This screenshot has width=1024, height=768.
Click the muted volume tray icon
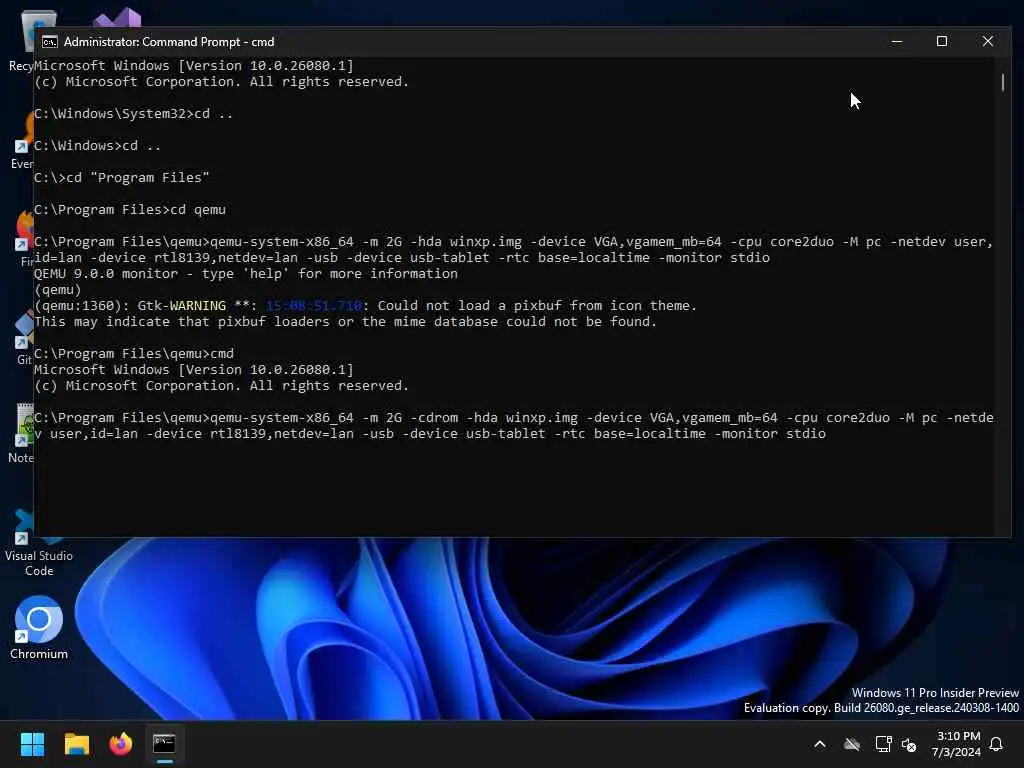coord(909,744)
